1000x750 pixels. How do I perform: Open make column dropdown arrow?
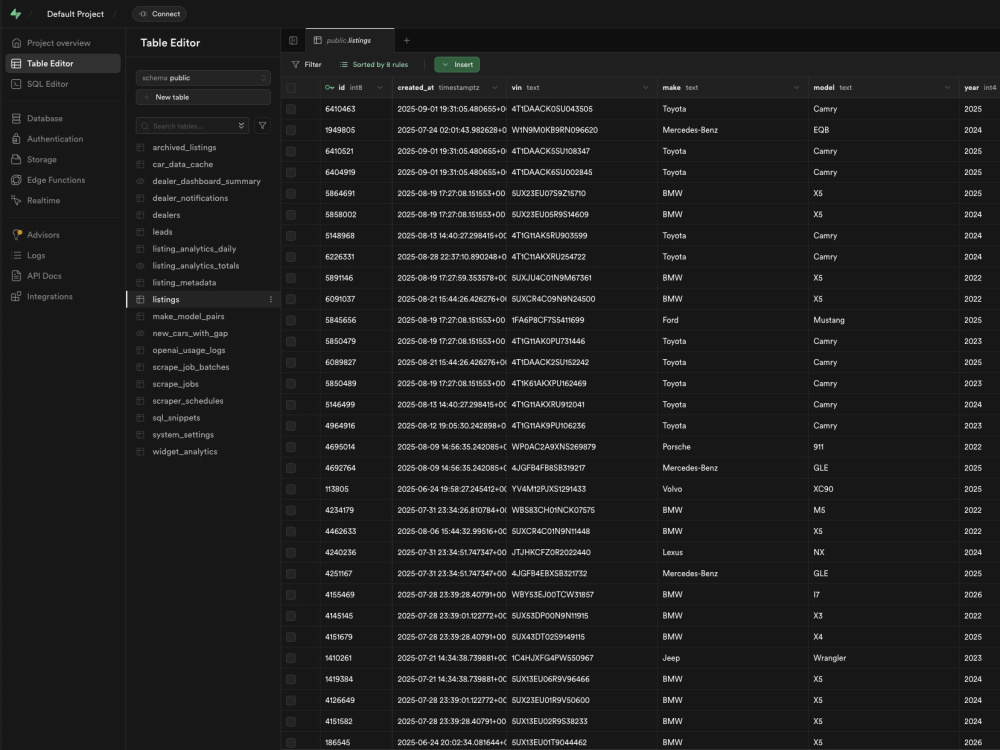(x=796, y=88)
